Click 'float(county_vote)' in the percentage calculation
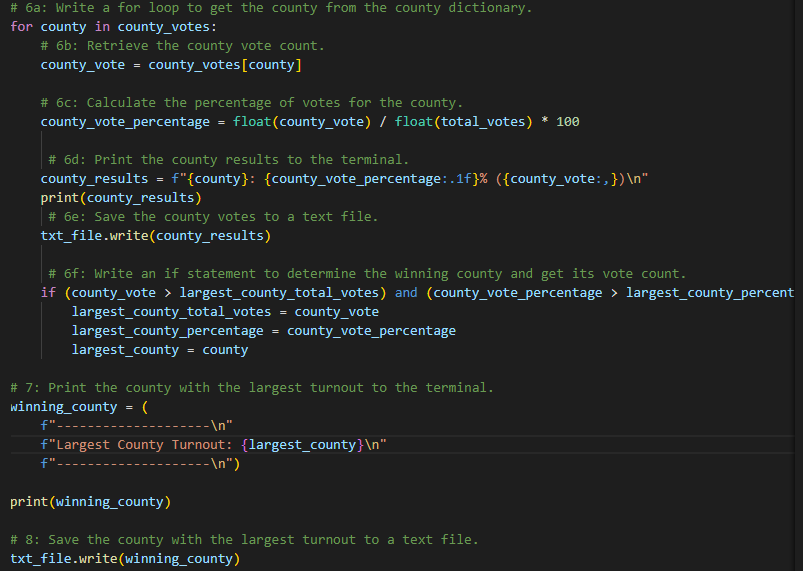 302,122
